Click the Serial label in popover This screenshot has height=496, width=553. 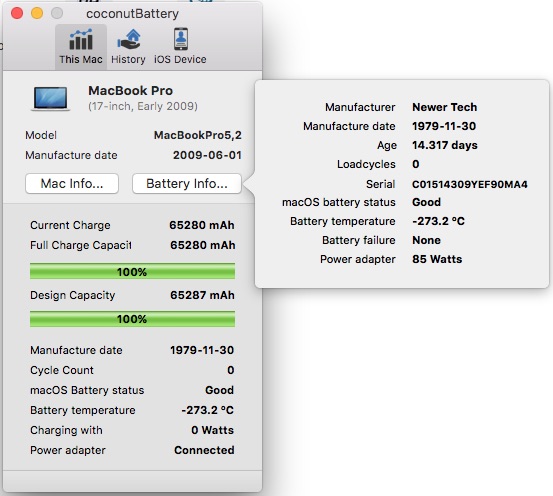[381, 184]
